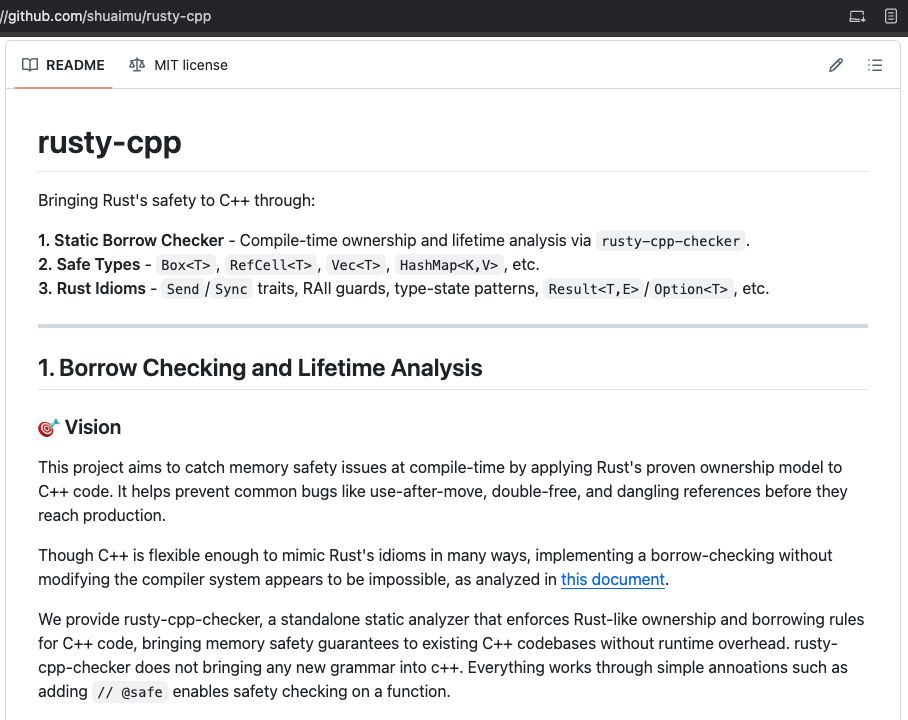Switch to the MIT license tab

click(x=190, y=65)
